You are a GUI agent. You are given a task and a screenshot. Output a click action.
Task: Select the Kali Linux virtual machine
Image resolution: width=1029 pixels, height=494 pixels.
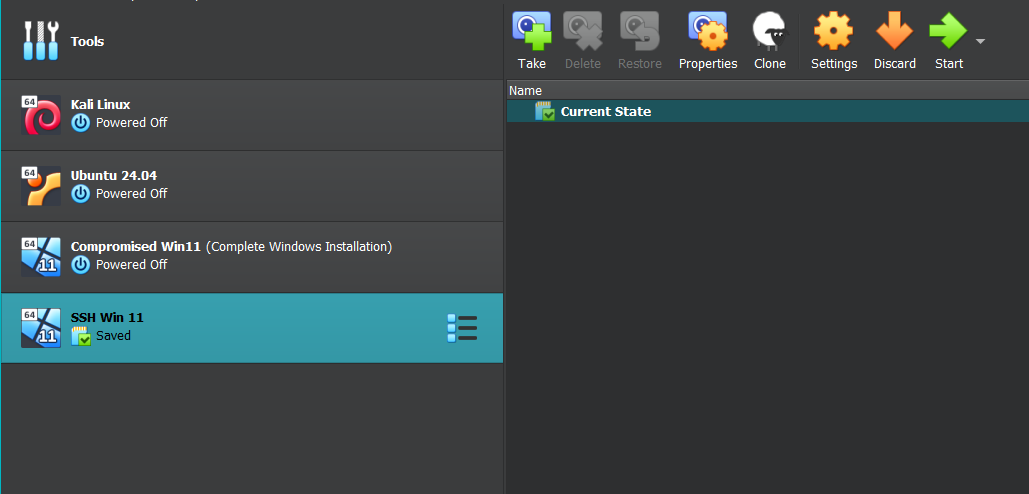[252, 115]
